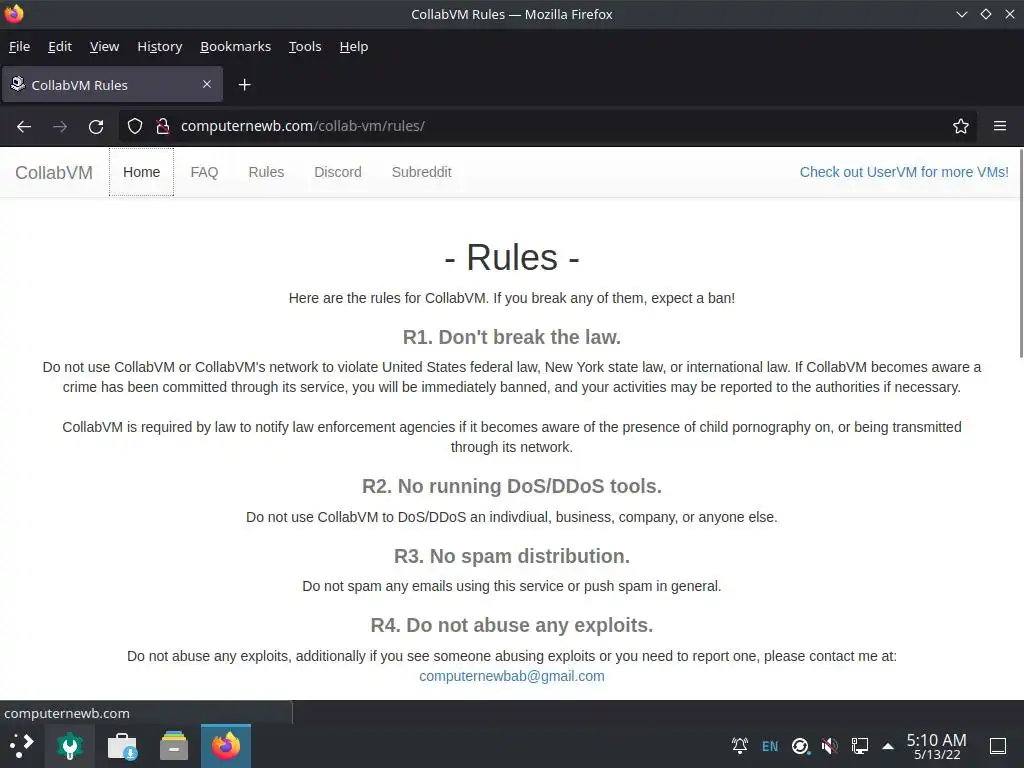
Task: Open the network connections tray icon
Action: coord(860,746)
